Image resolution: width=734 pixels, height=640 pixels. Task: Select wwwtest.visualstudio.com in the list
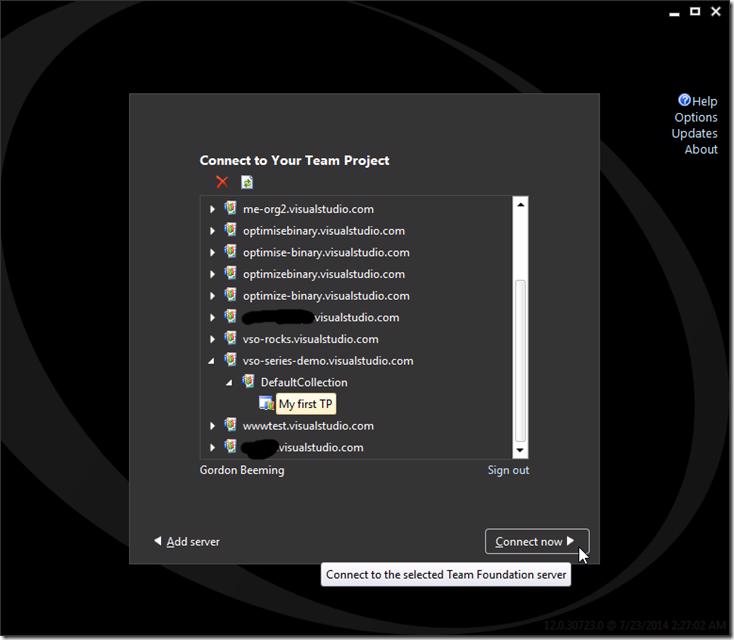click(308, 426)
